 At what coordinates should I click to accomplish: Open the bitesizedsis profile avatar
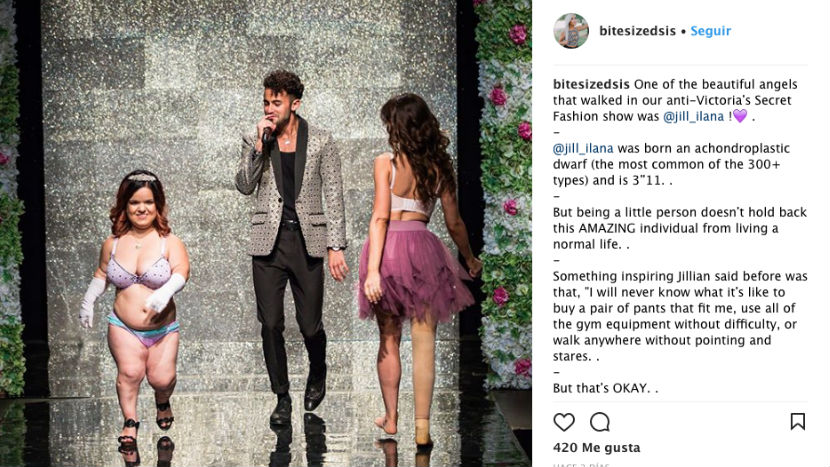(x=571, y=31)
